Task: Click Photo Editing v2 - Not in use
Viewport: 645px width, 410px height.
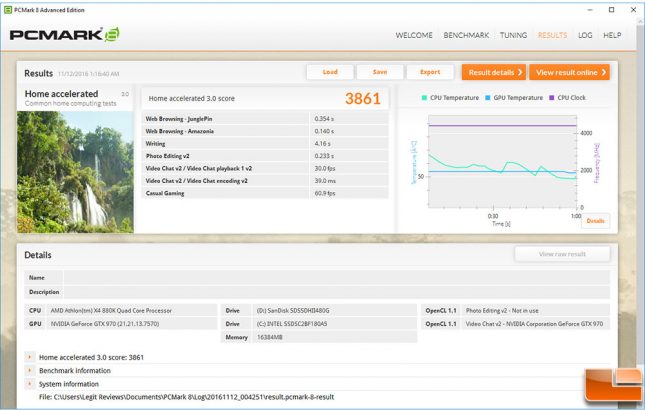Action: tap(502, 310)
